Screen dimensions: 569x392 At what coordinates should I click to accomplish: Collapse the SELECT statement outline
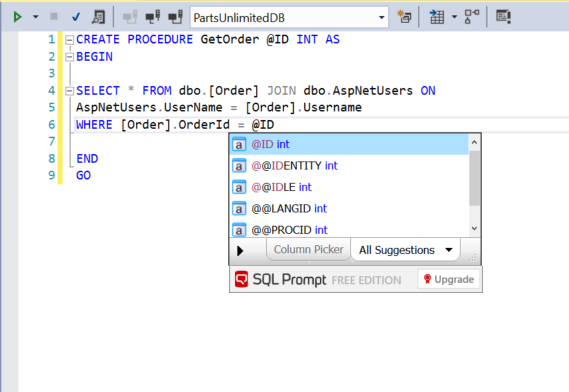69,91
